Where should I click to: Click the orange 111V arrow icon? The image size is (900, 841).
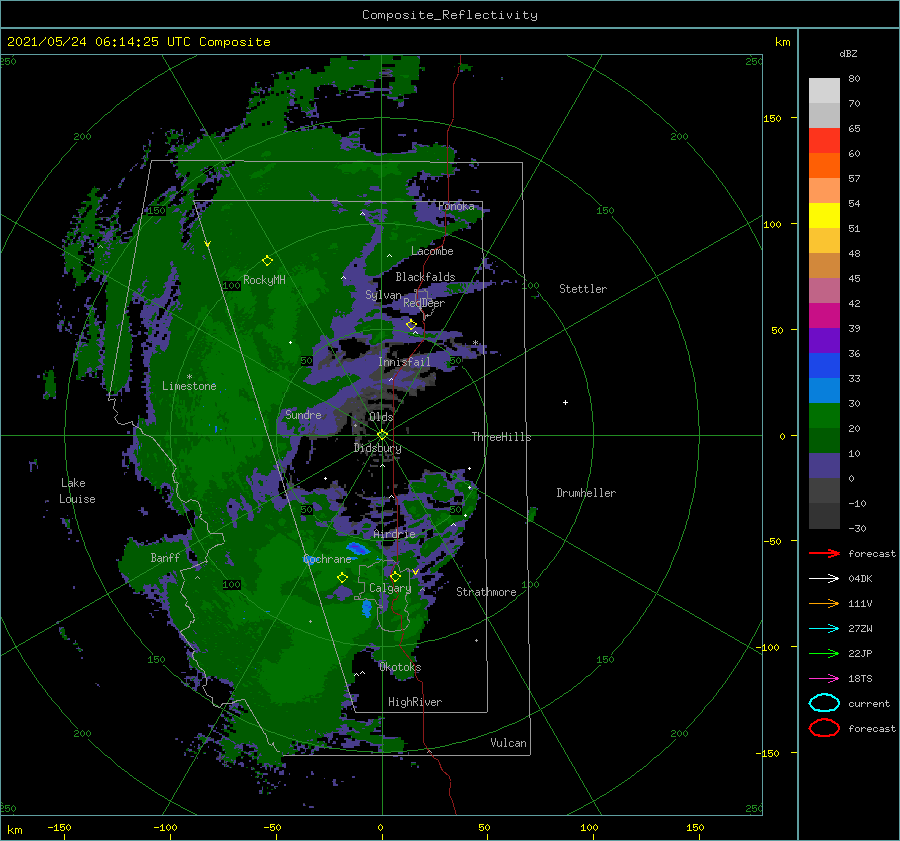pos(824,603)
